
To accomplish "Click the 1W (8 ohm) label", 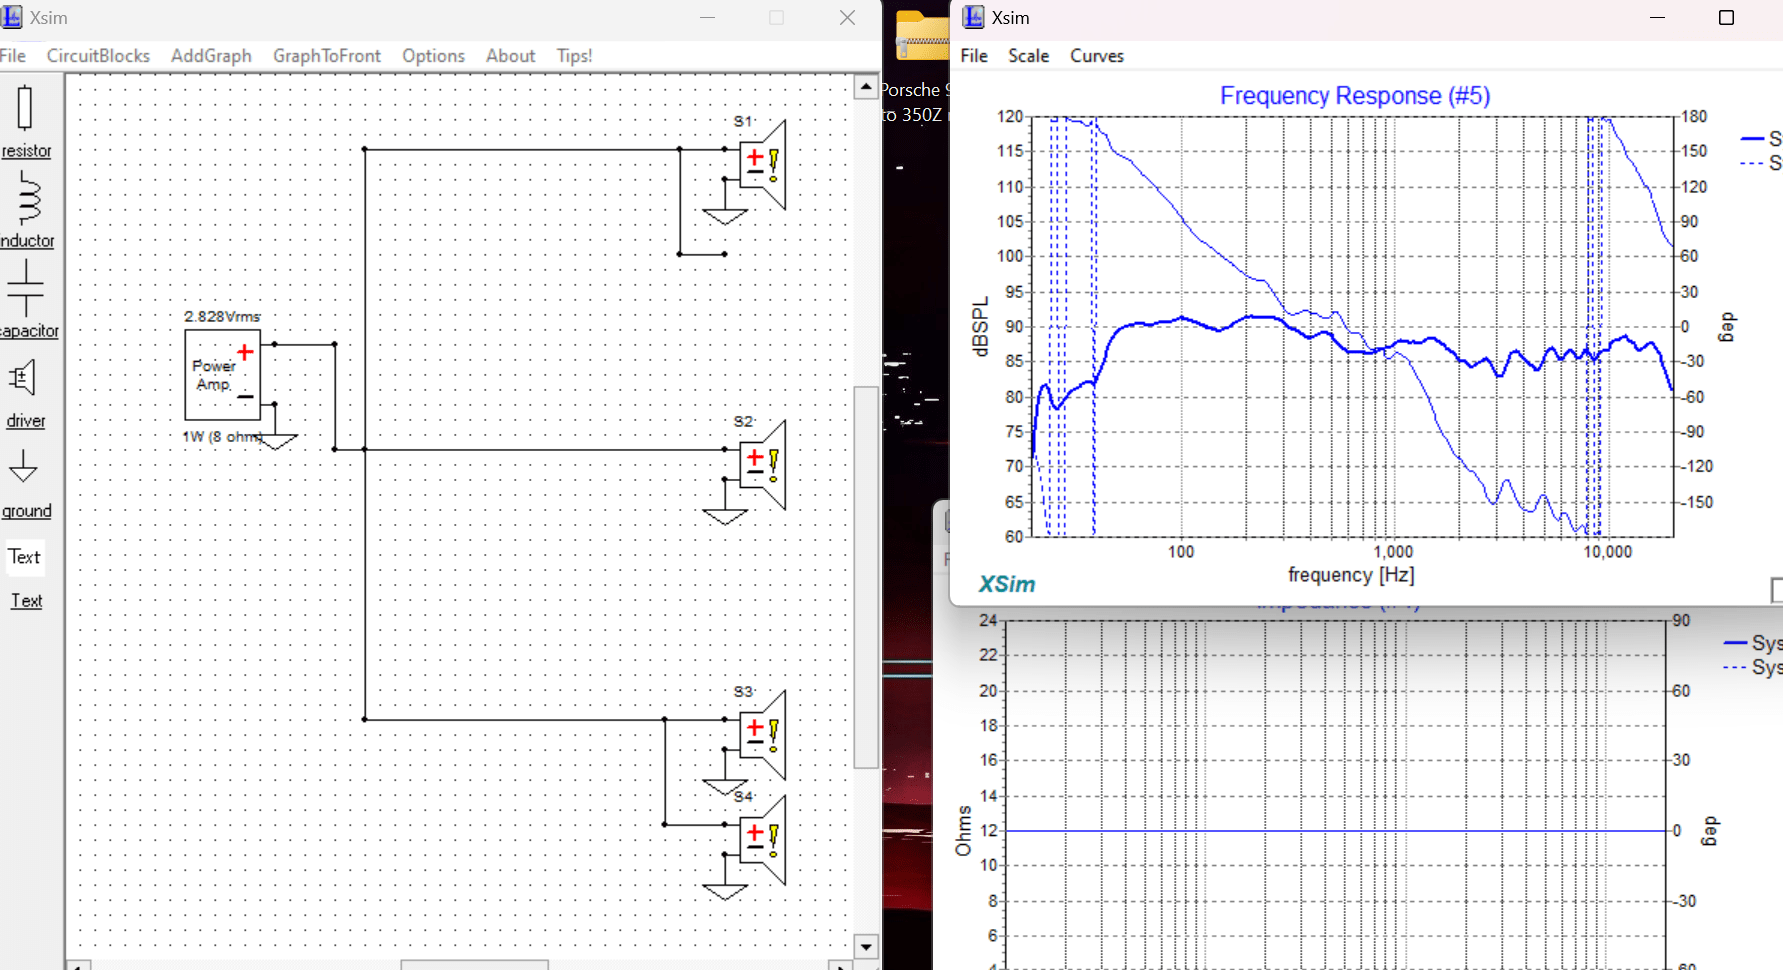I will pyautogui.click(x=222, y=437).
